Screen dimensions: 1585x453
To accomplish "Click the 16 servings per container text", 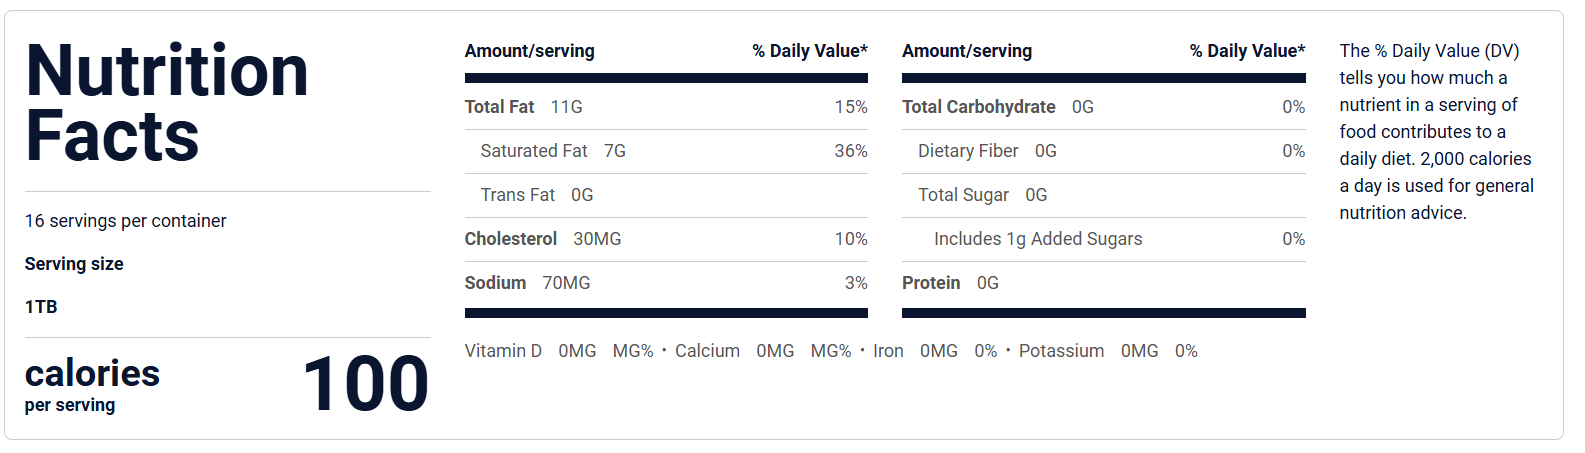I will tap(126, 221).
